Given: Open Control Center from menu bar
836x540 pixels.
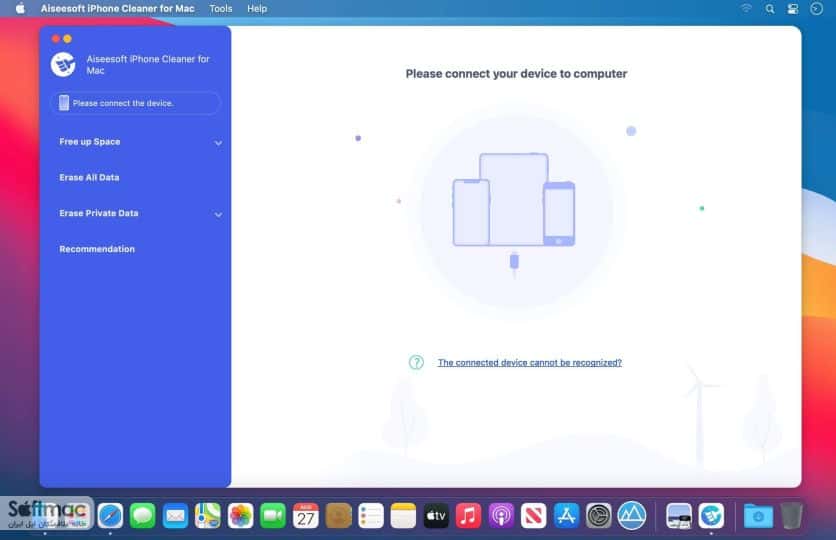Looking at the screenshot, I should 793,9.
